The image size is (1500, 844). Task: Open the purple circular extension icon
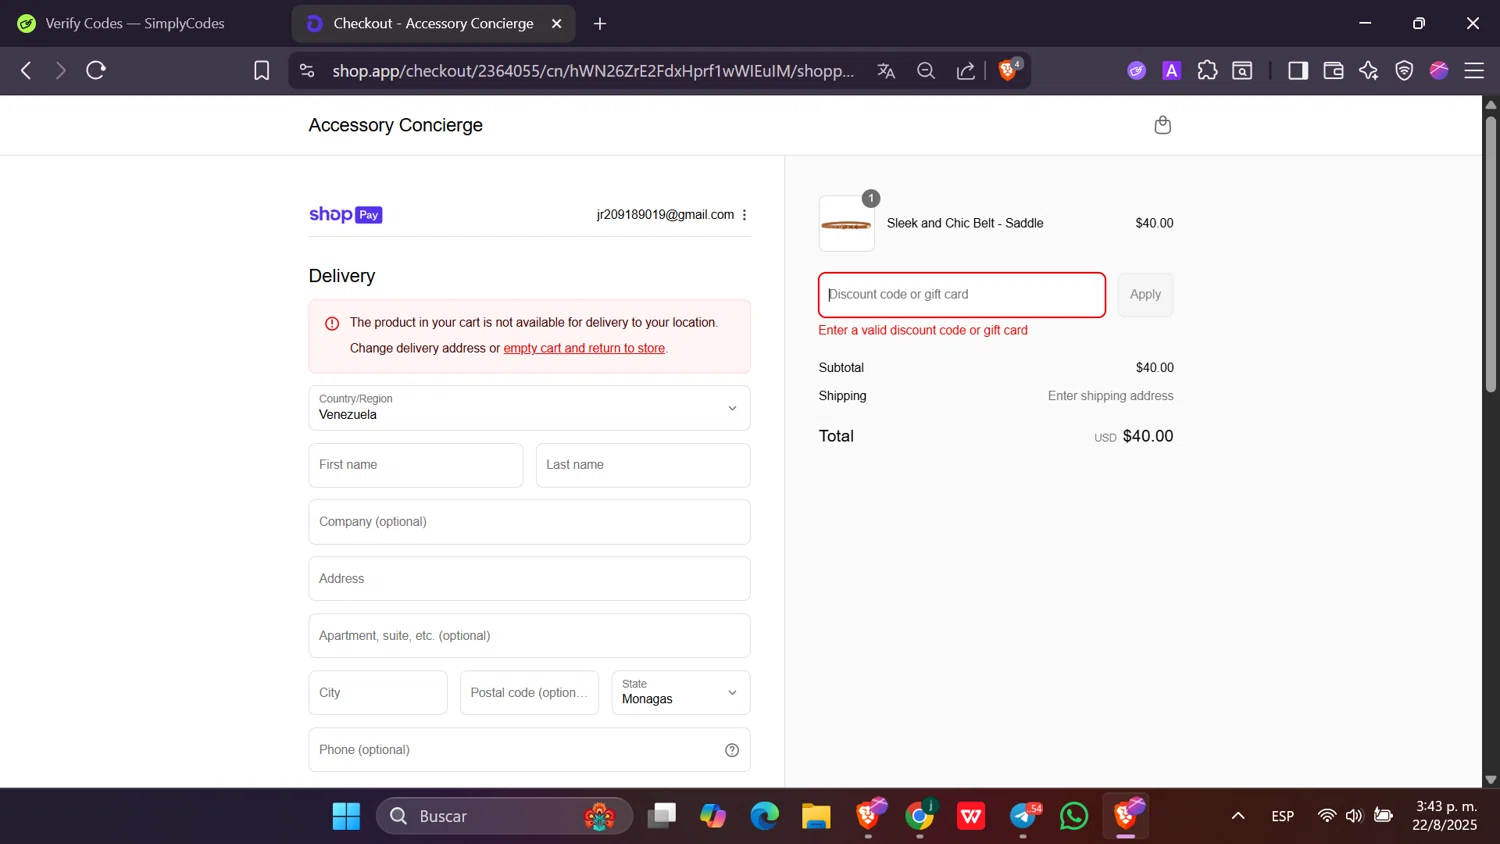(1136, 70)
